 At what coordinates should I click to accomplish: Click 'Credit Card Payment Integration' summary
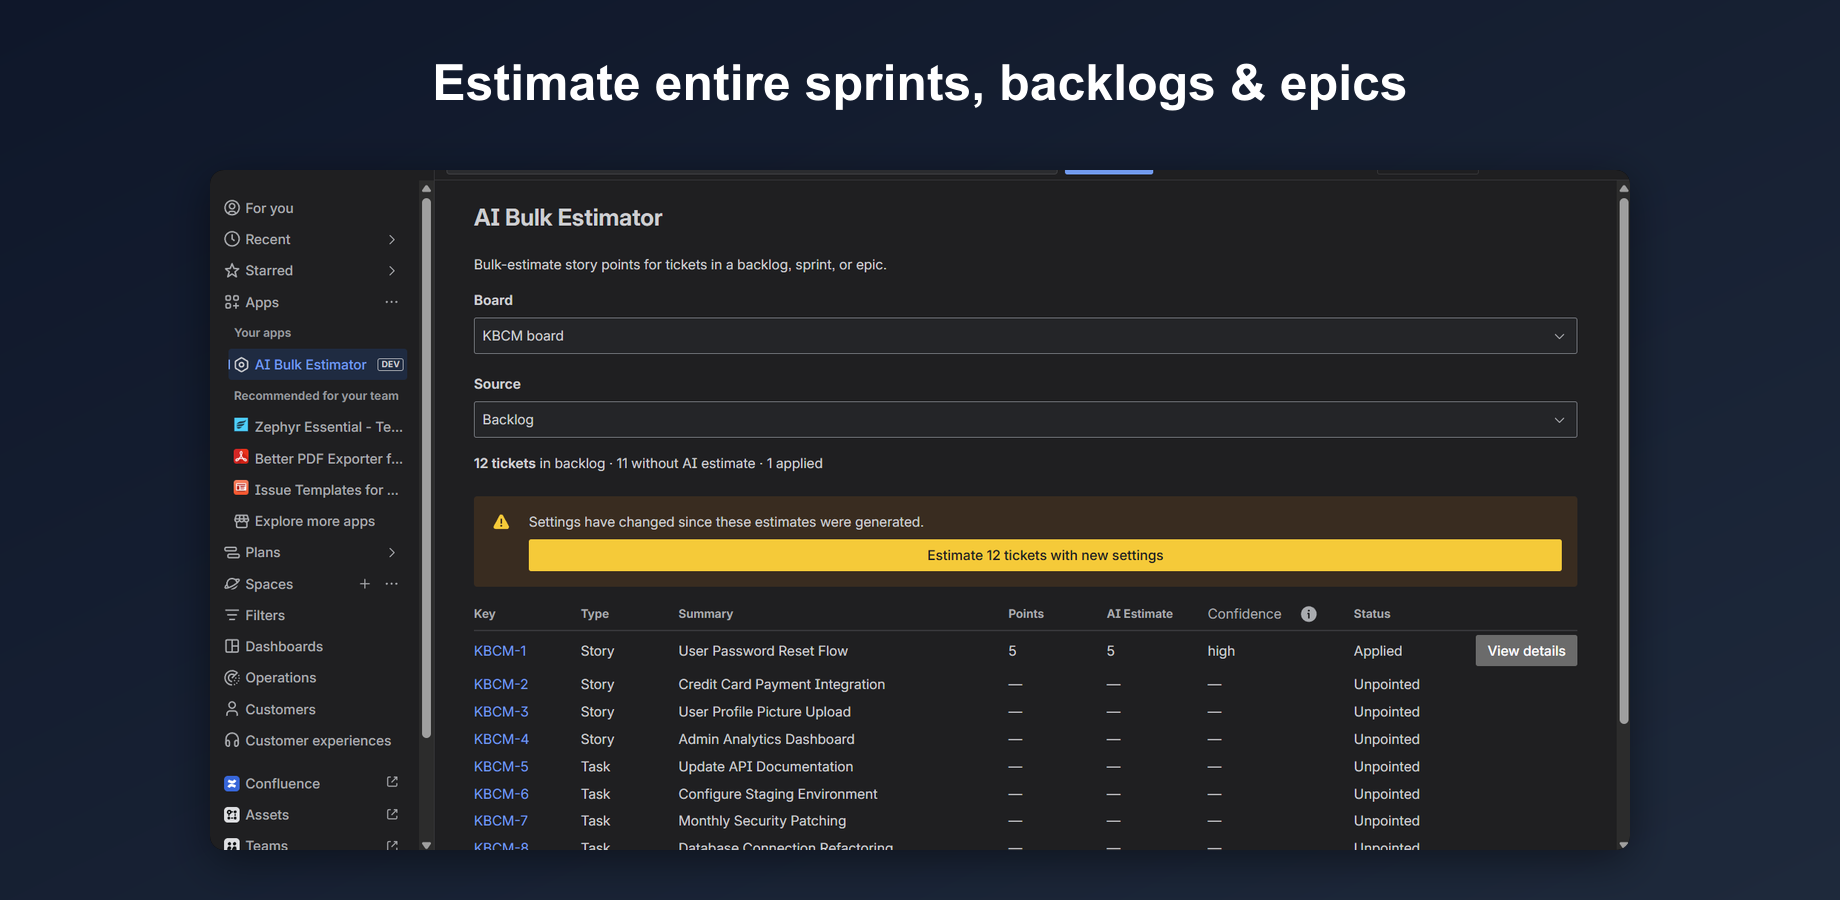782,684
